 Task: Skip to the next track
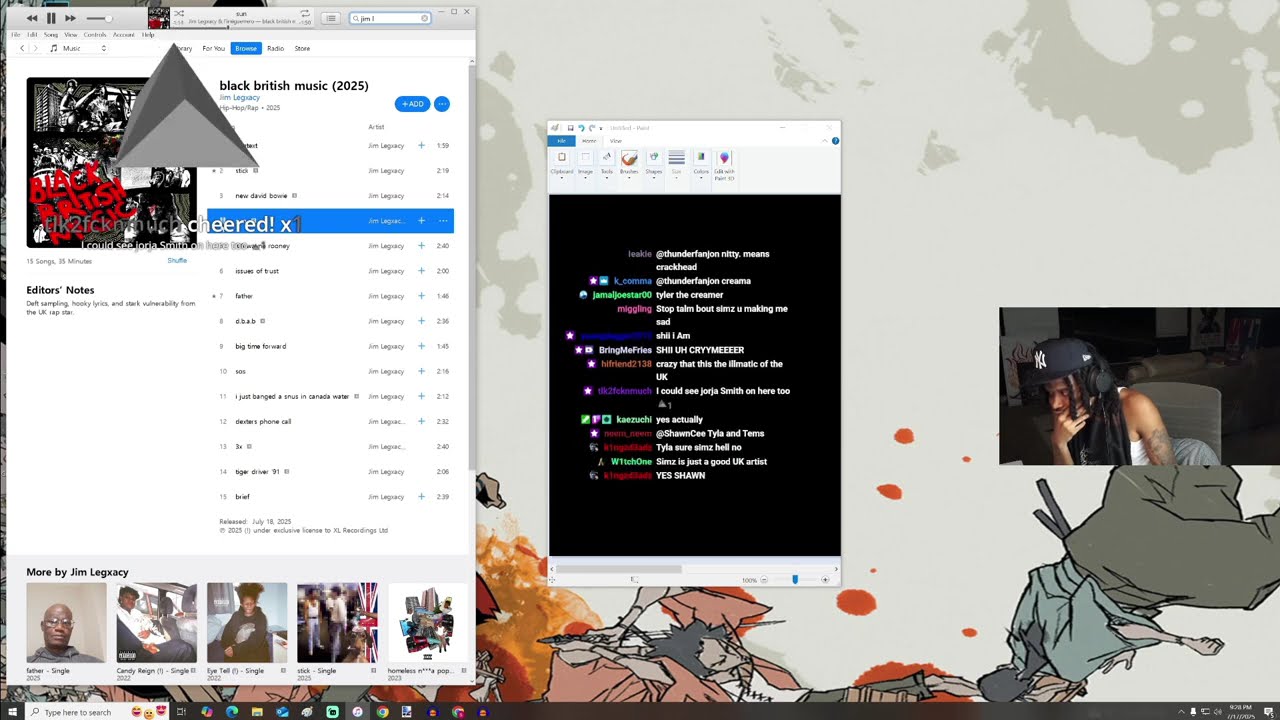click(70, 18)
